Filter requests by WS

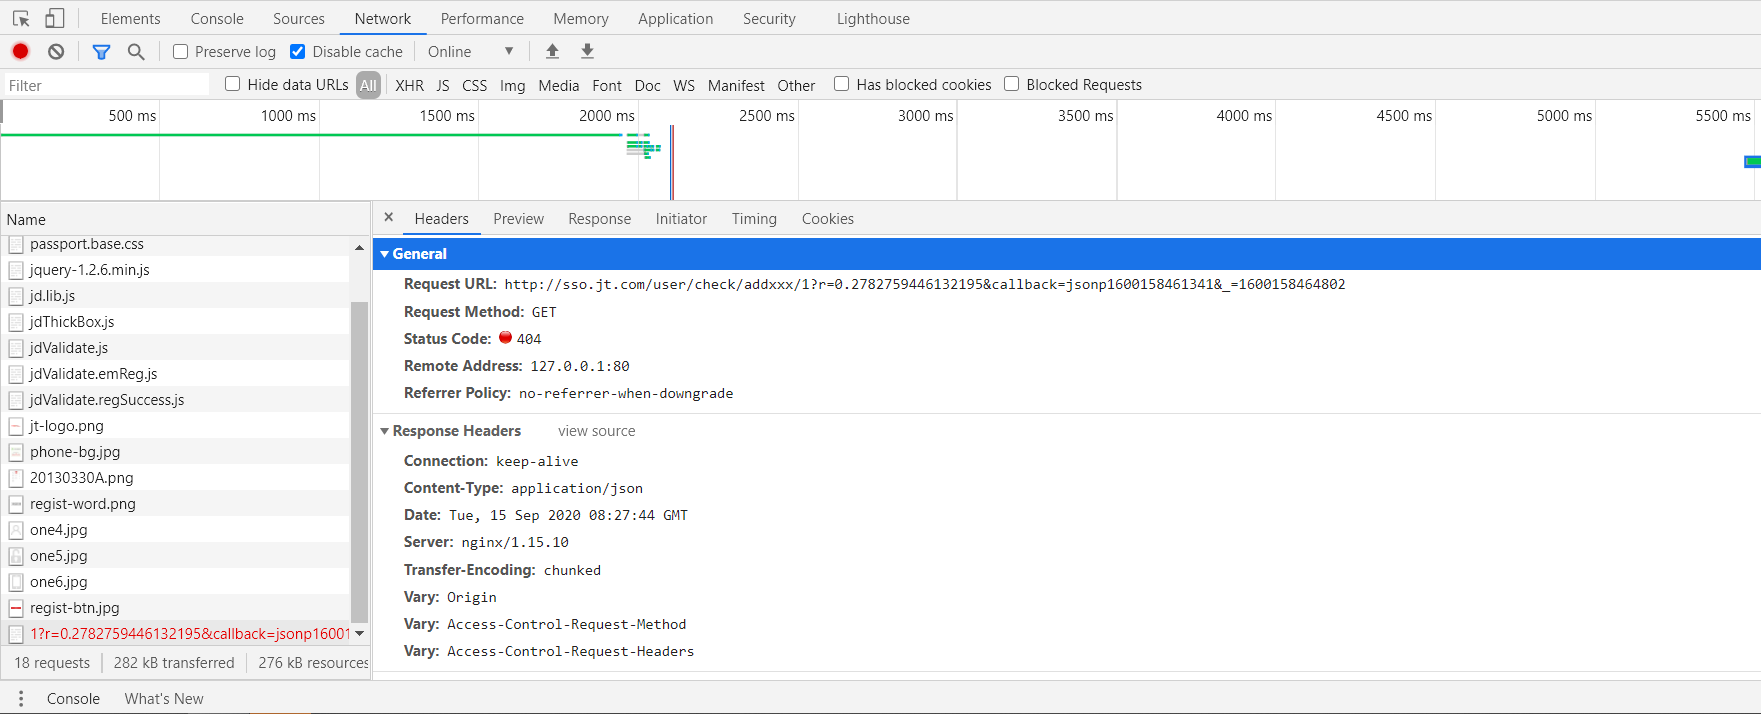(x=684, y=85)
